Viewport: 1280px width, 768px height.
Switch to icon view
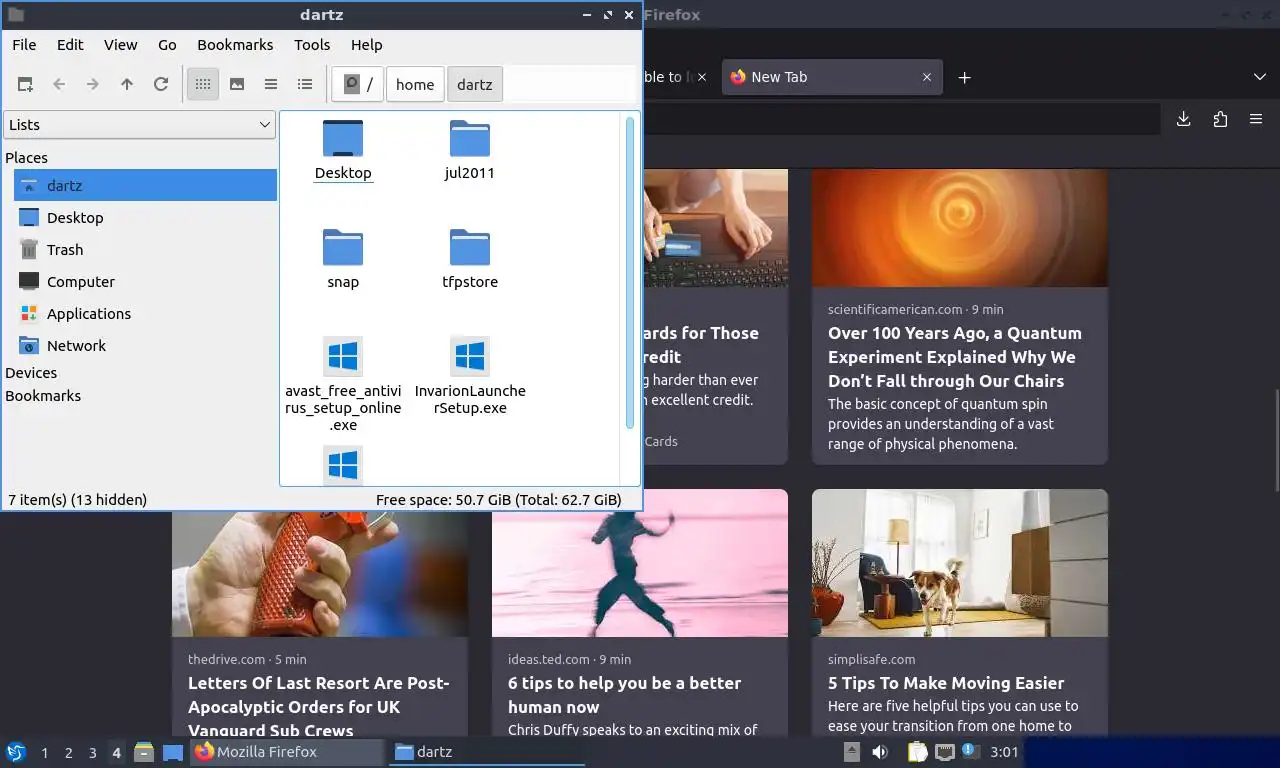point(203,84)
